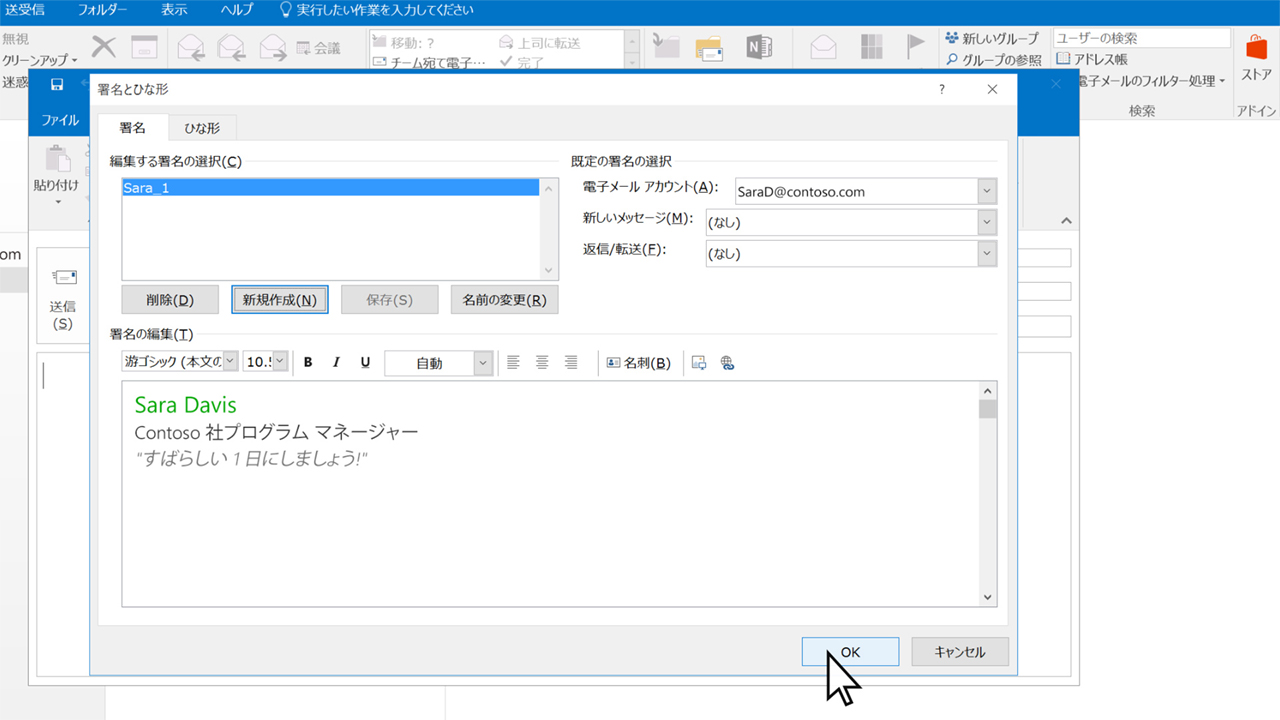
Task: Open the 游ゴシック font name dropdown
Action: pyautogui.click(x=230, y=362)
